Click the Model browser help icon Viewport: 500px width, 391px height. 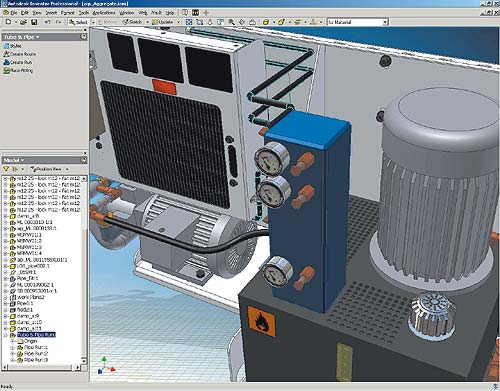point(84,160)
